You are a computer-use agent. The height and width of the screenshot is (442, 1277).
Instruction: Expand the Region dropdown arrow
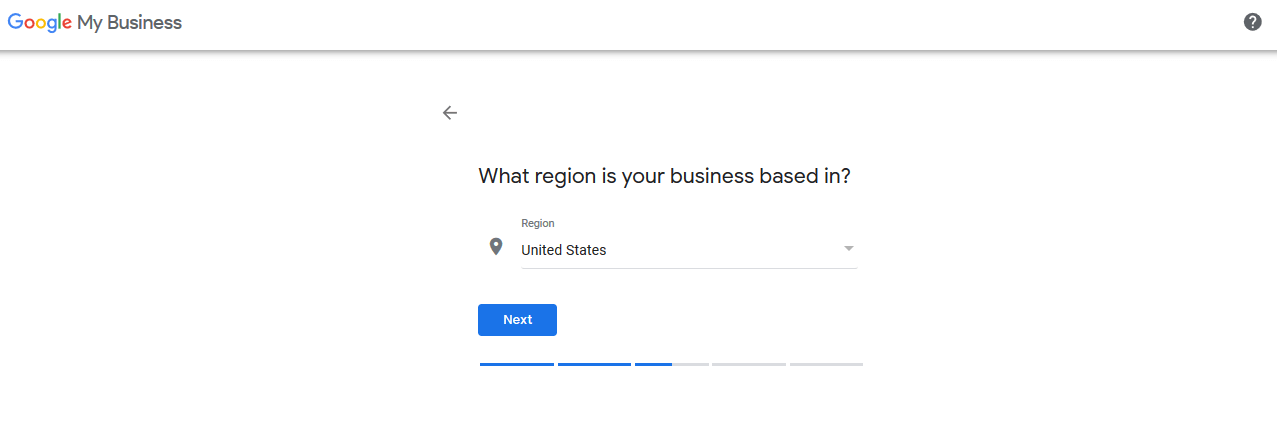point(848,248)
